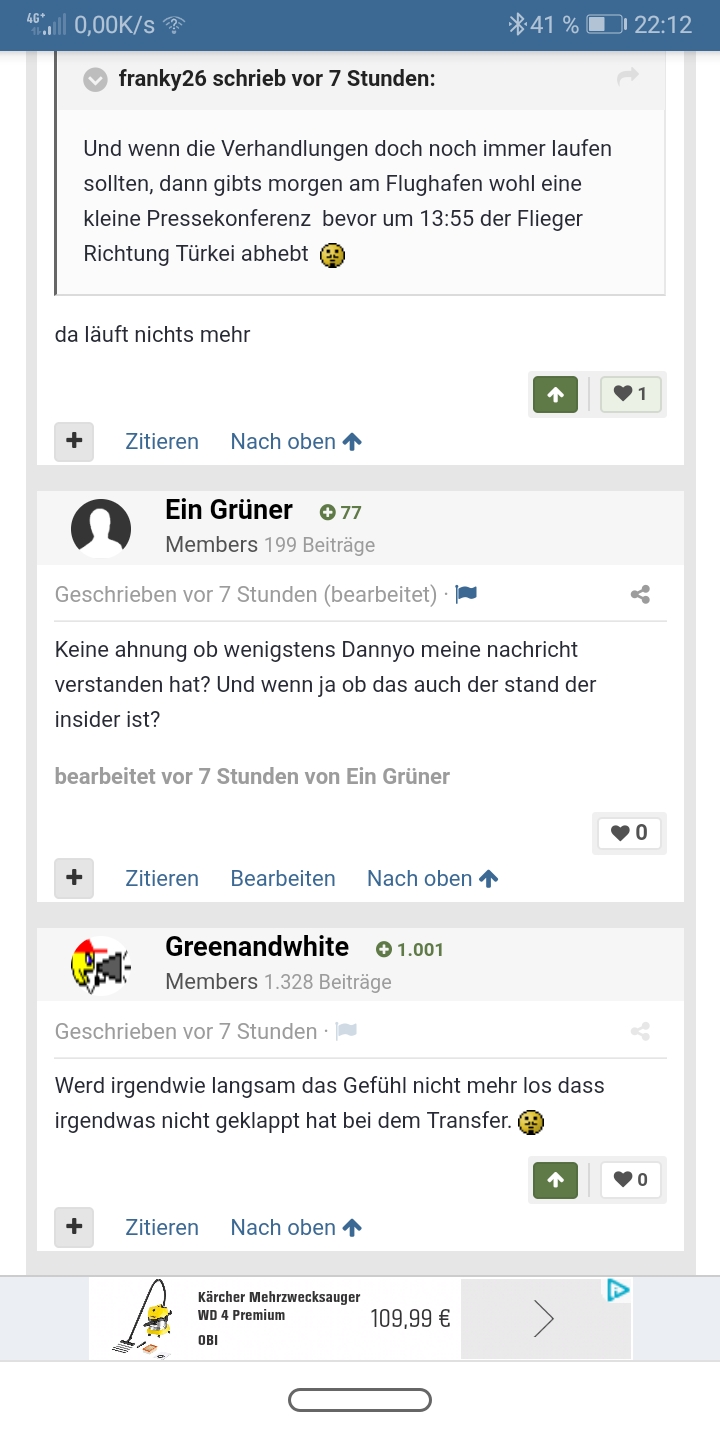
Task: Share Ein Grüner's post via the share icon
Action: pos(641,595)
